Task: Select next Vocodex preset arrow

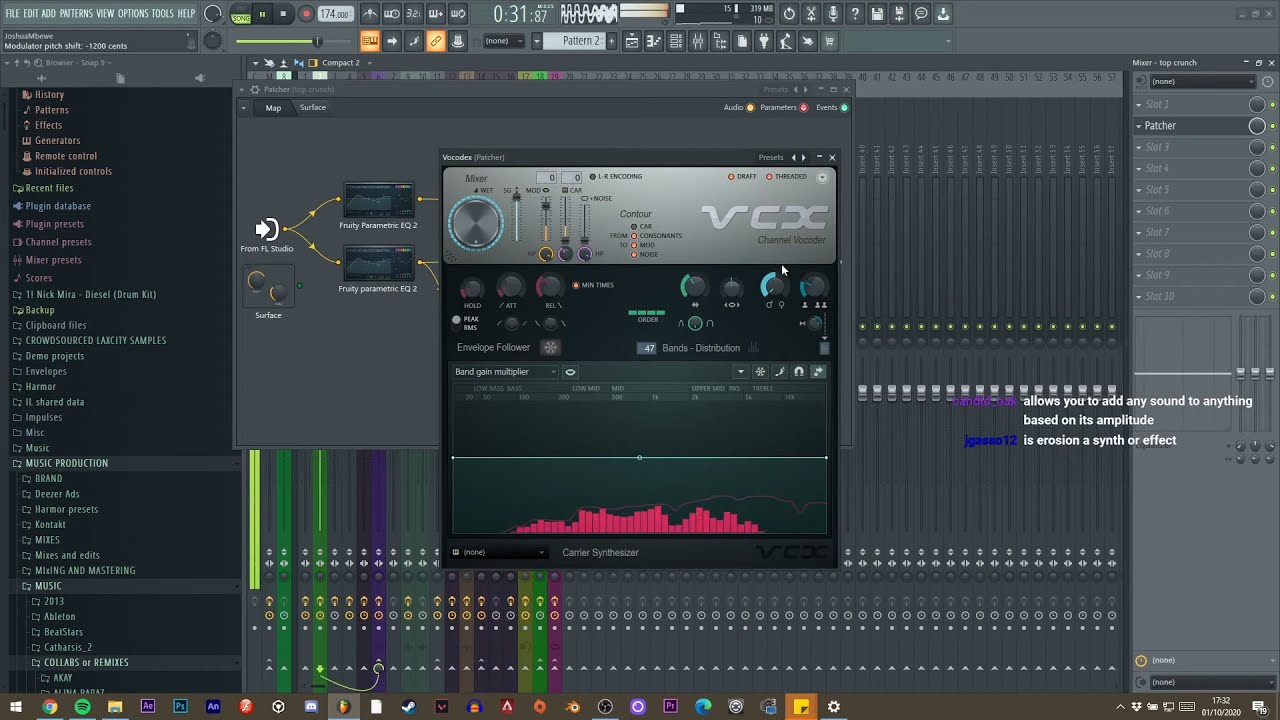Action: coord(803,157)
